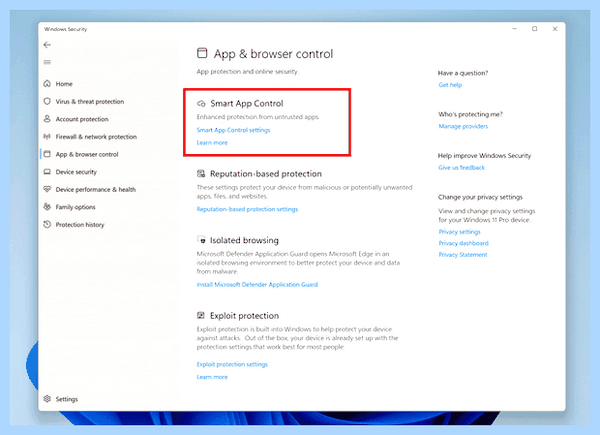Click 'Have a question?' heading
600x435 pixels.
pyautogui.click(x=463, y=73)
